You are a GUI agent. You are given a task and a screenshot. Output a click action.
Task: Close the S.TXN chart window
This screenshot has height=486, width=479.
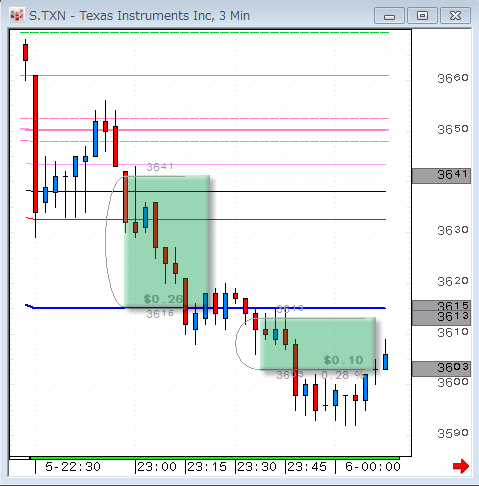tap(455, 16)
